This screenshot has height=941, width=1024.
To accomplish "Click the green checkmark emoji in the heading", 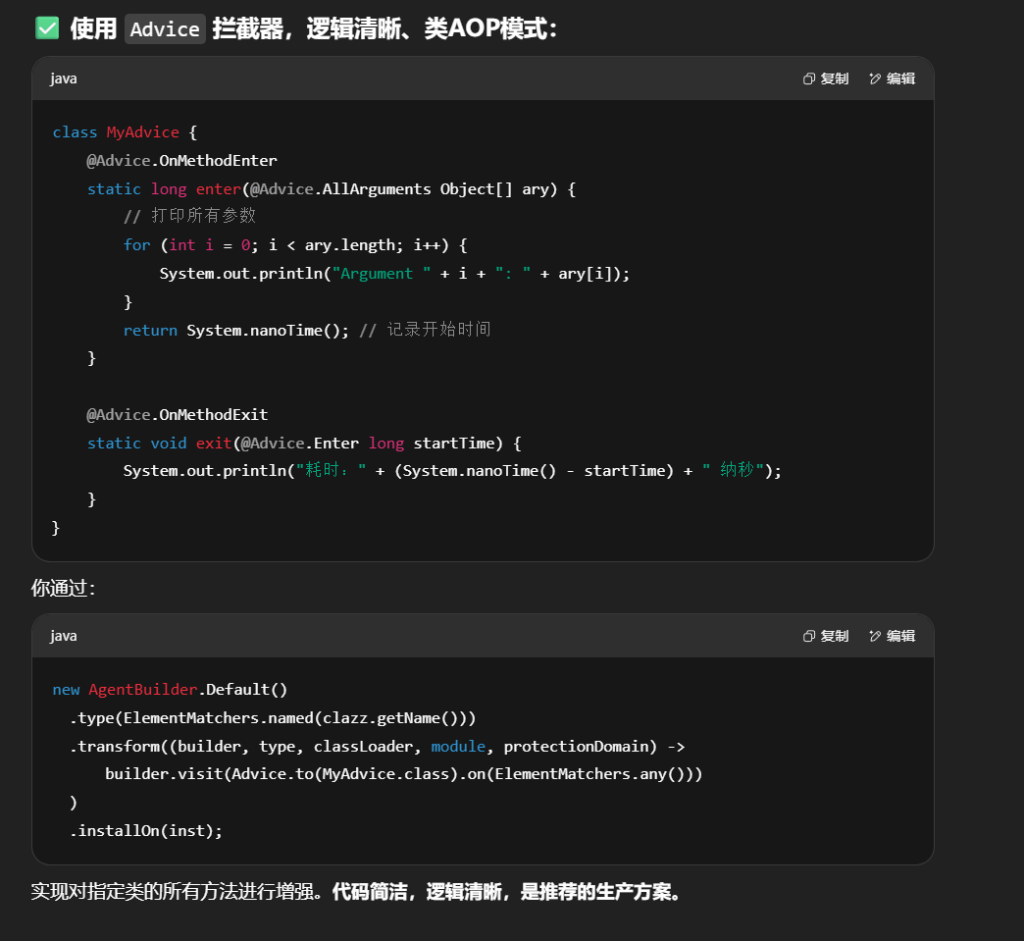I will 47,28.
